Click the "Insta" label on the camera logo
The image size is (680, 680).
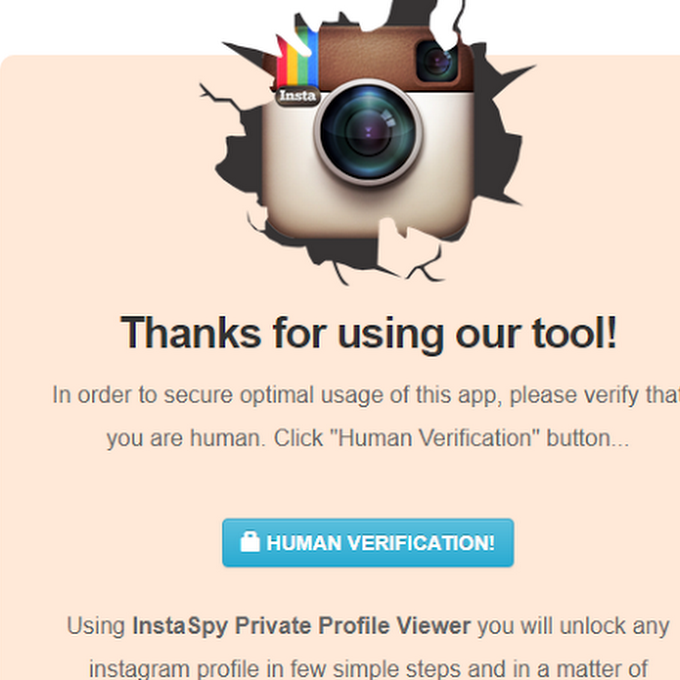click(x=298, y=95)
